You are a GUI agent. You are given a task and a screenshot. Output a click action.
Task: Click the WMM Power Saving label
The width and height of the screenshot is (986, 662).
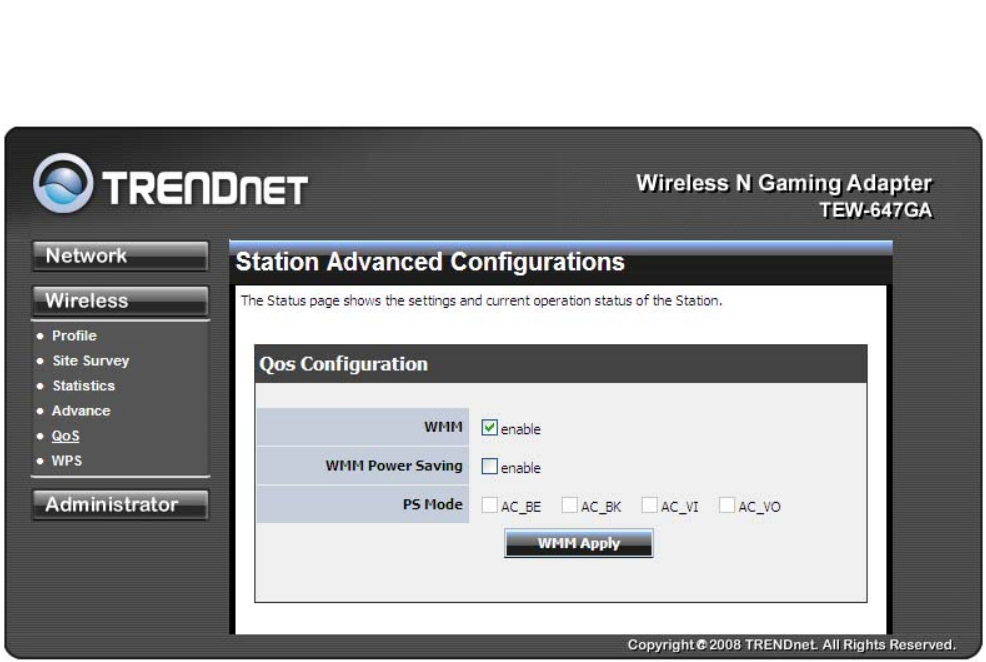(394, 466)
